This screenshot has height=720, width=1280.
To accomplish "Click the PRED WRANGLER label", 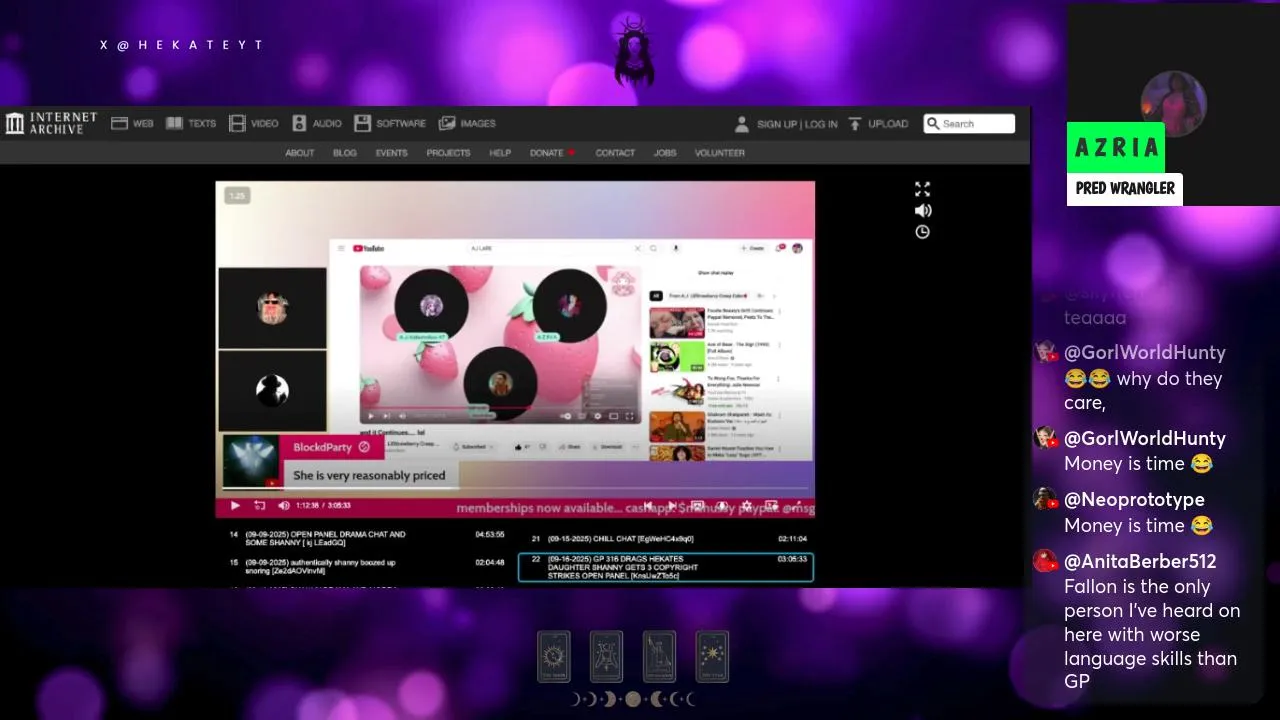I will pyautogui.click(x=1125, y=188).
